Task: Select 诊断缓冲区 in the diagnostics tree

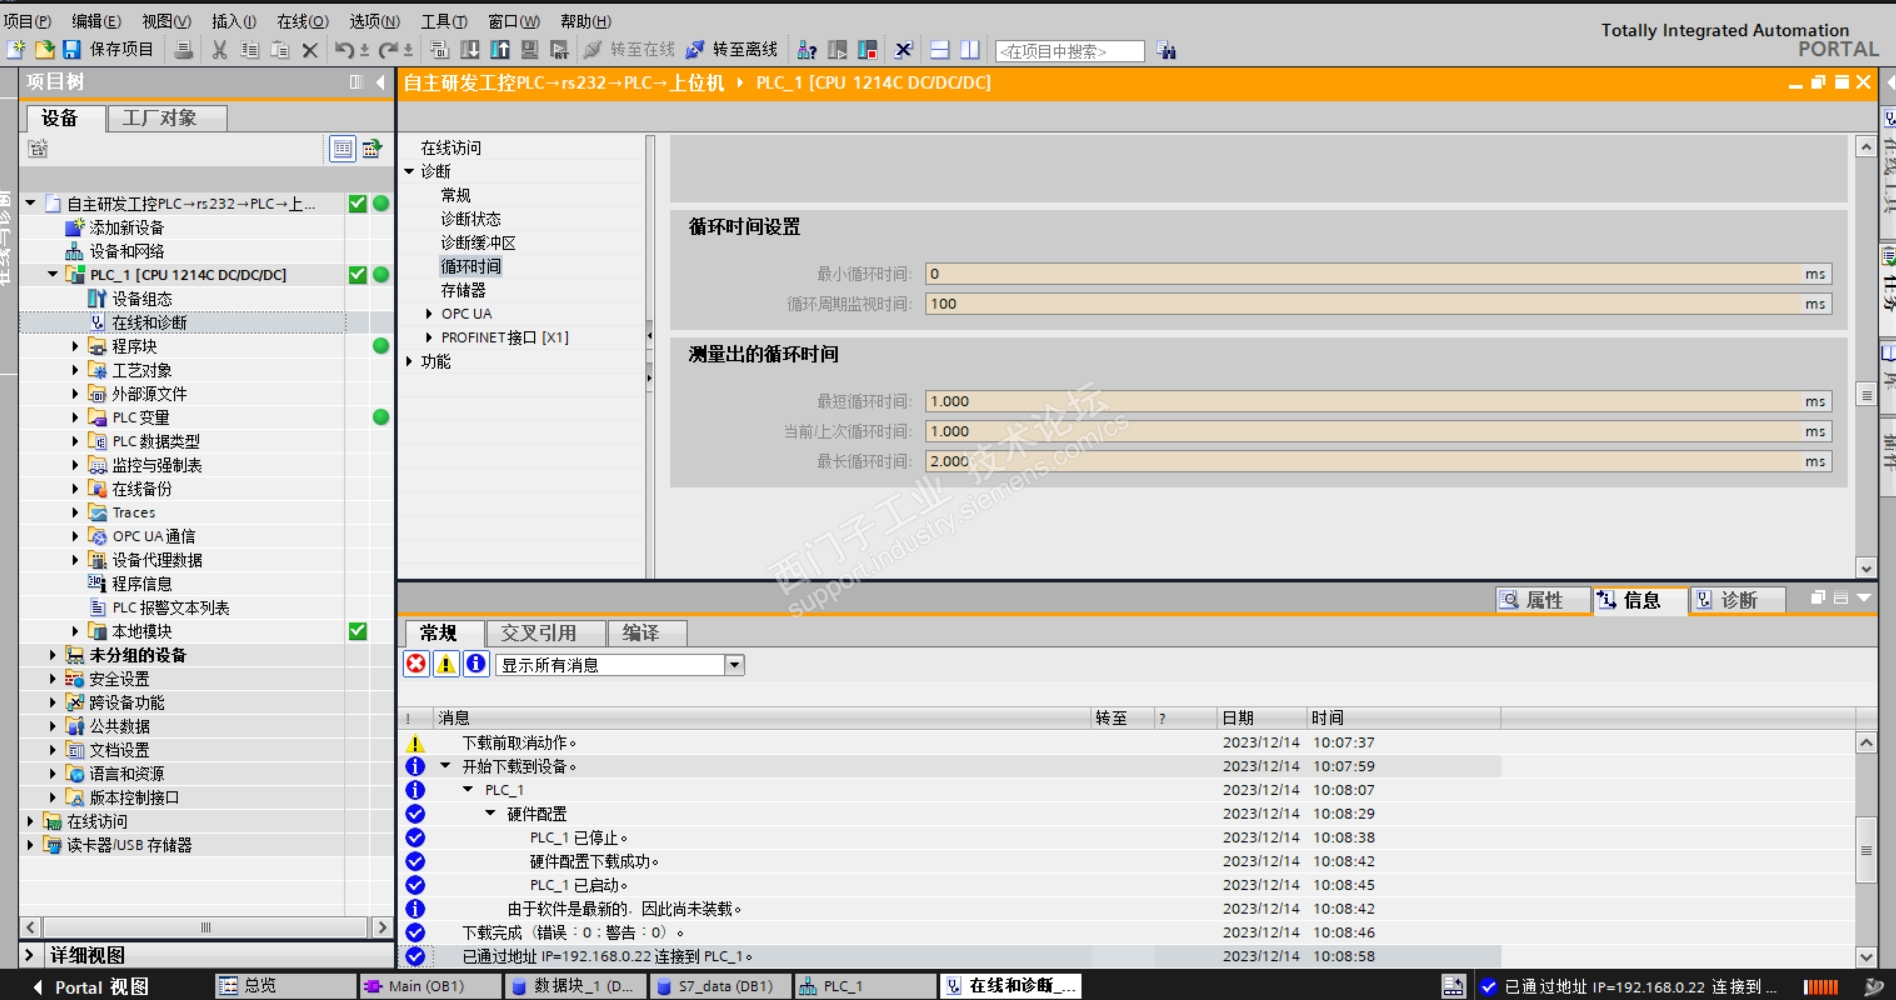Action: pyautogui.click(x=478, y=243)
